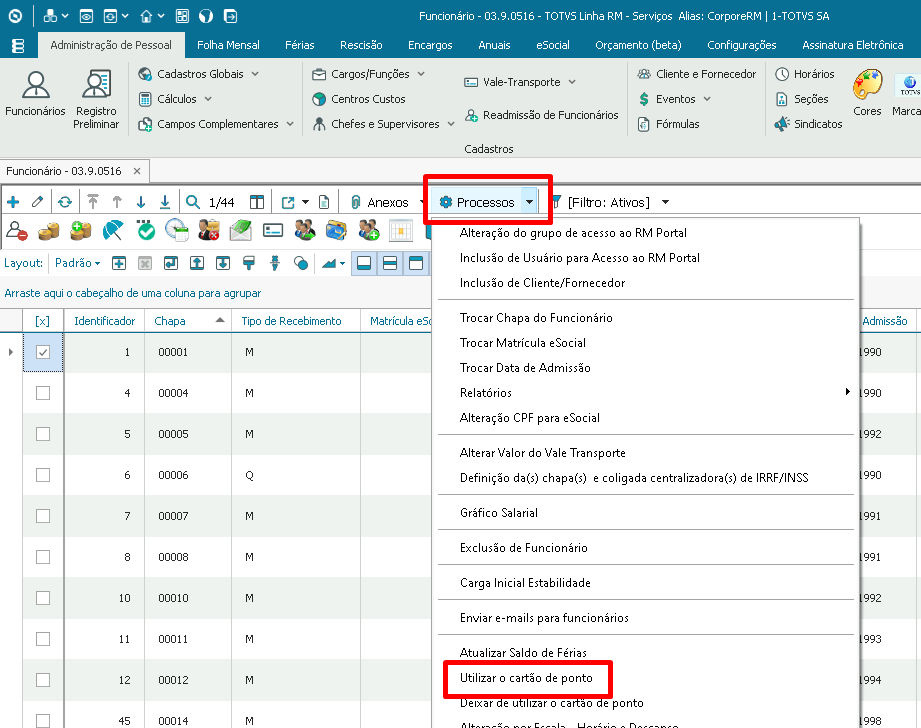Expand the Cargos/Funções dropdown

click(x=421, y=74)
